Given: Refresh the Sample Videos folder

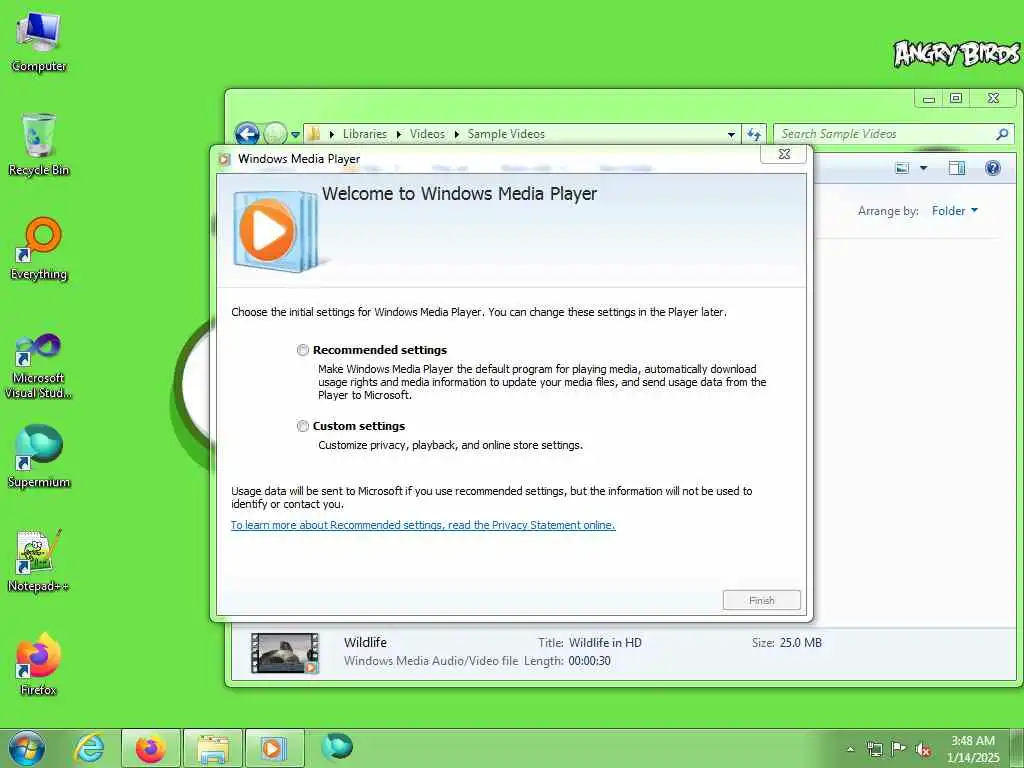Looking at the screenshot, I should 754,135.
